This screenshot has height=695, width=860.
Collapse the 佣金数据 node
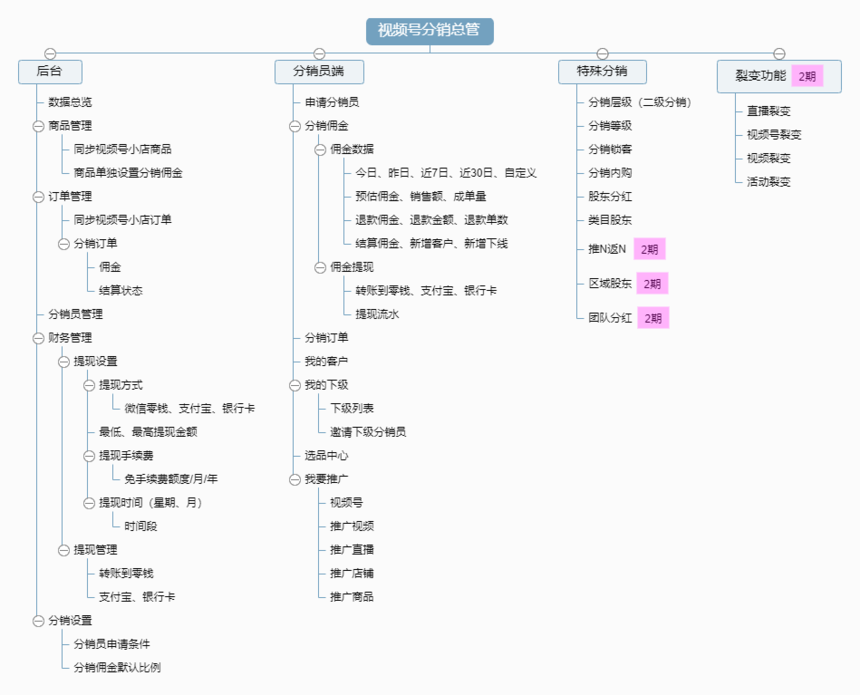[320, 150]
